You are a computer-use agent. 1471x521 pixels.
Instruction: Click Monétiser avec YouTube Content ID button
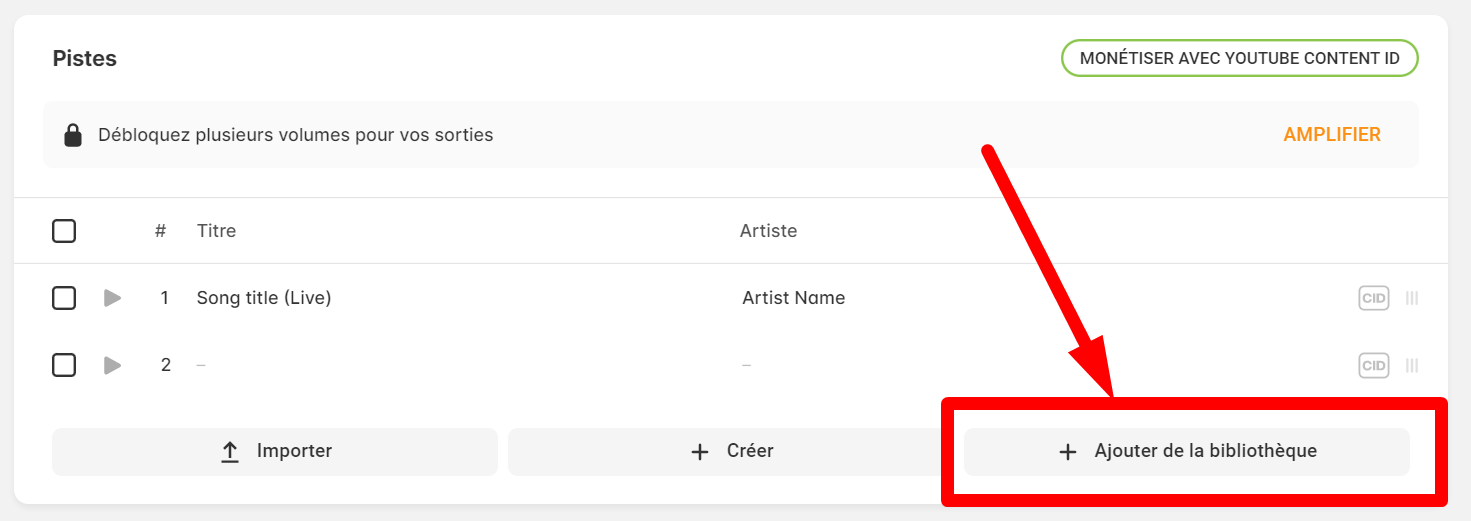point(1240,58)
